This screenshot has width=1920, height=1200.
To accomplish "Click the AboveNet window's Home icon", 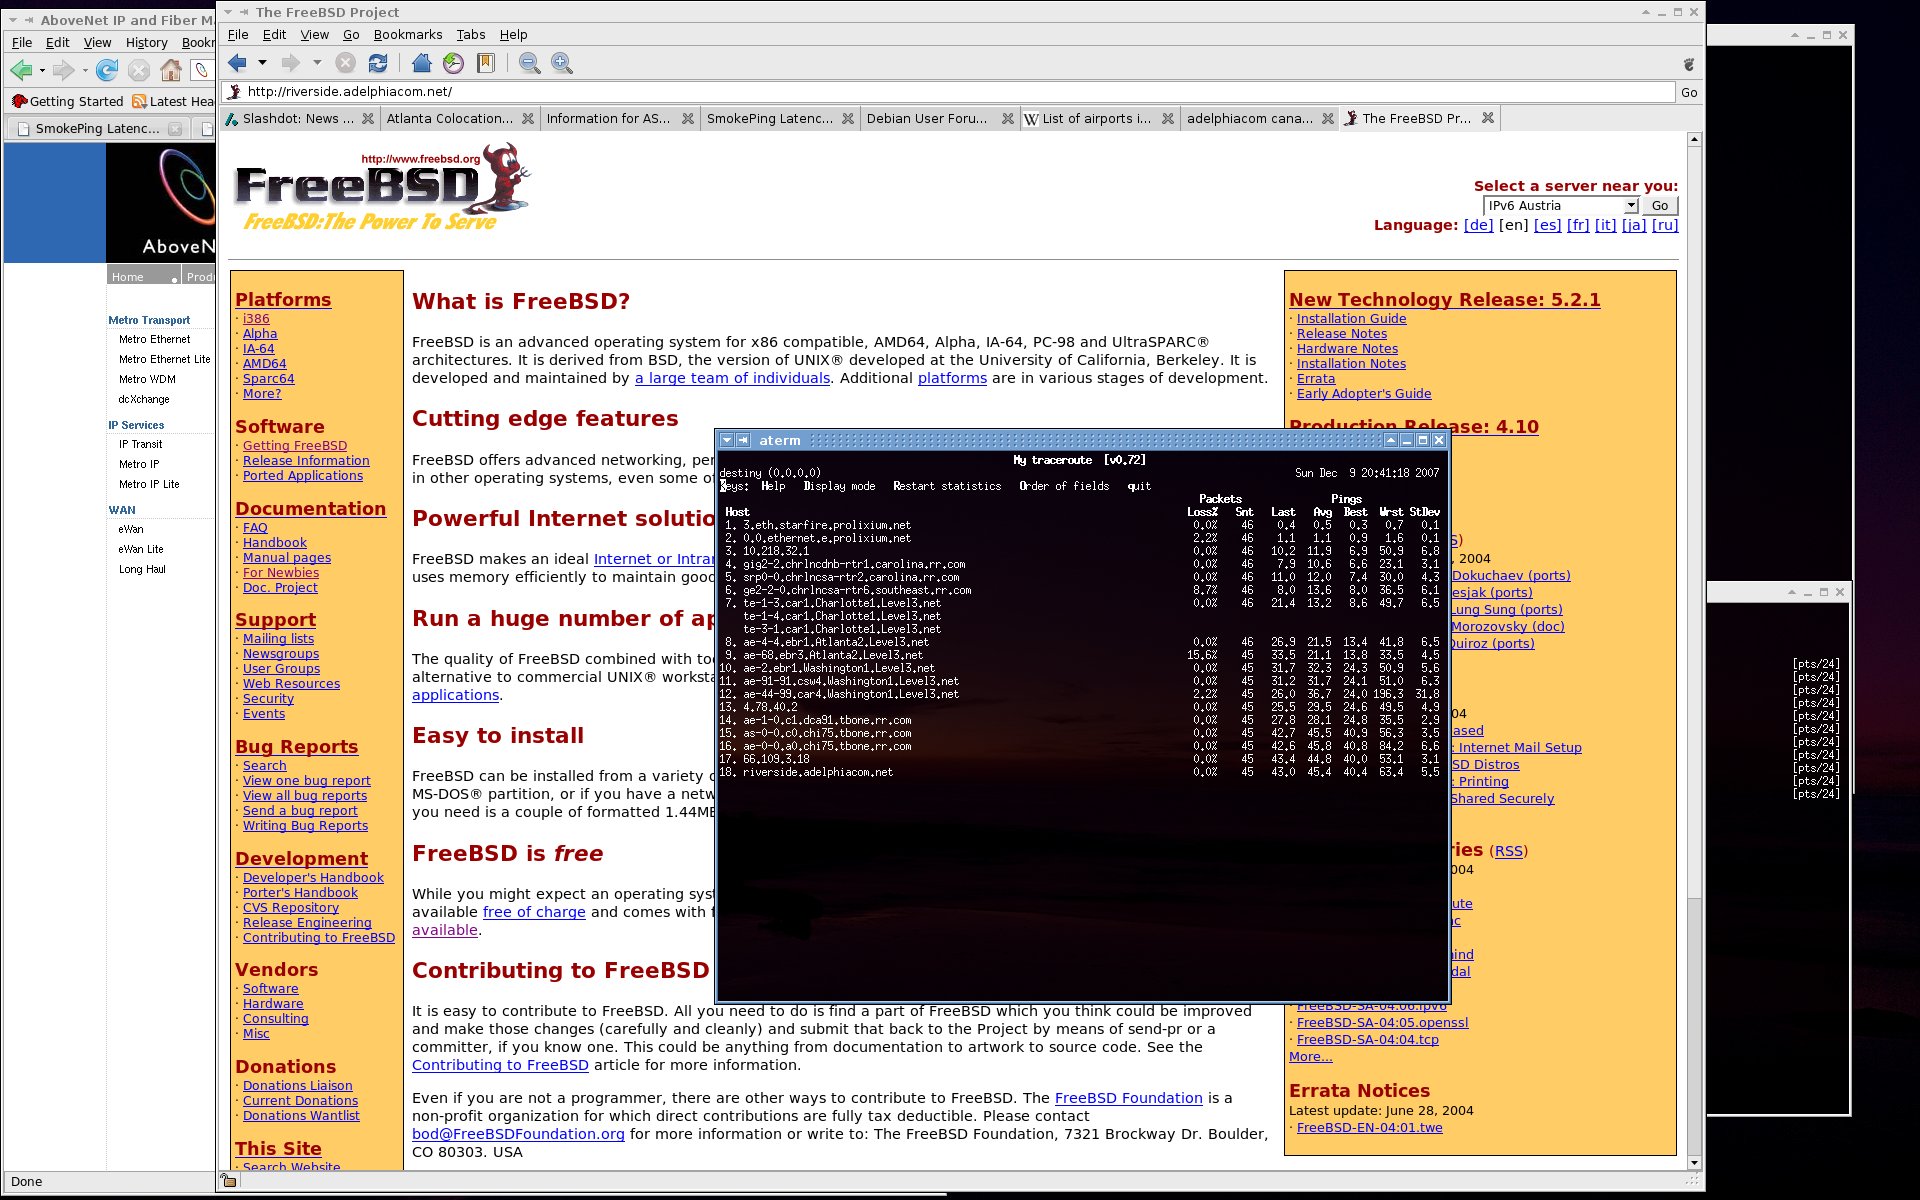I will point(171,70).
